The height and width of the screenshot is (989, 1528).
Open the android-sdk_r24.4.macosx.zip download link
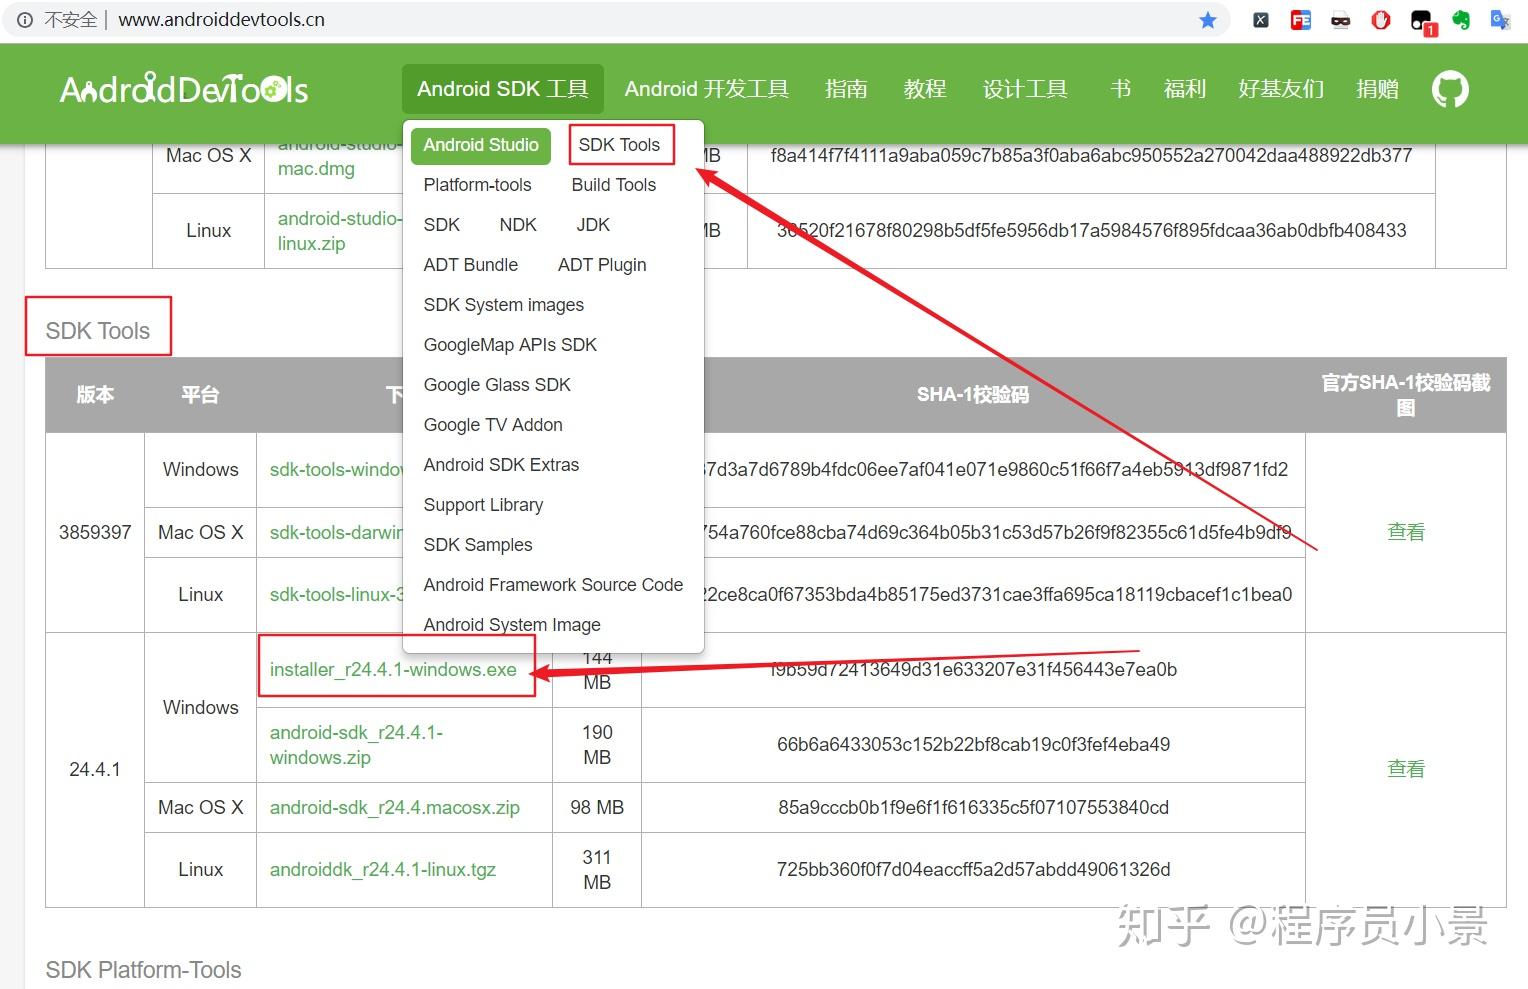(393, 807)
